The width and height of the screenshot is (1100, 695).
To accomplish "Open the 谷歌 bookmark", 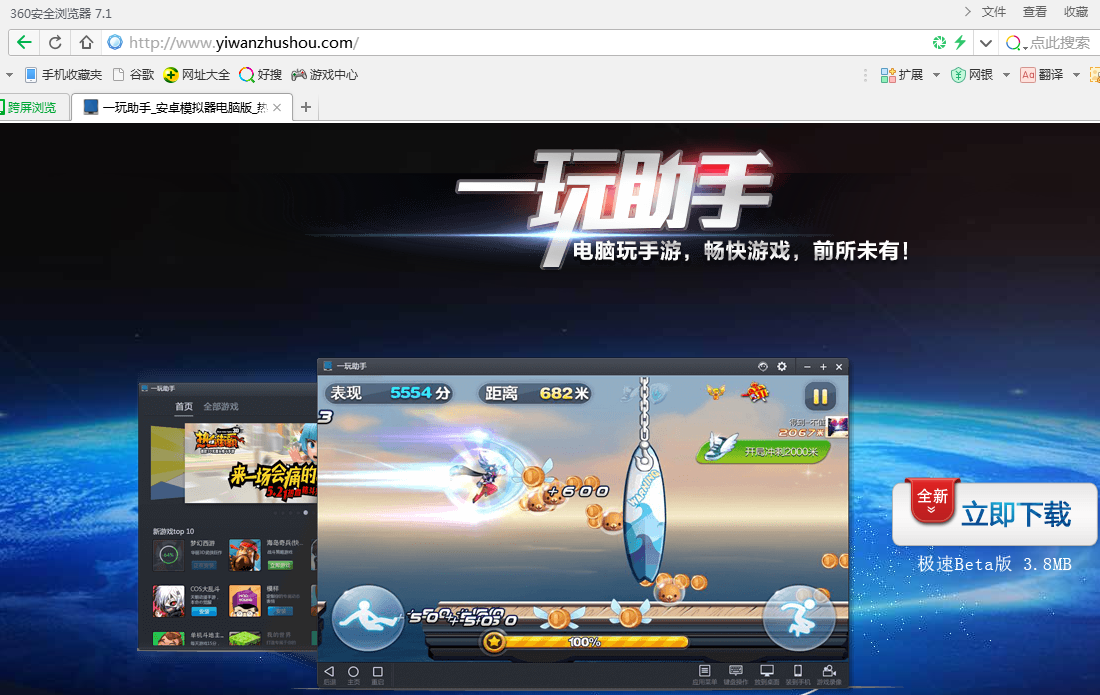I will [x=133, y=74].
